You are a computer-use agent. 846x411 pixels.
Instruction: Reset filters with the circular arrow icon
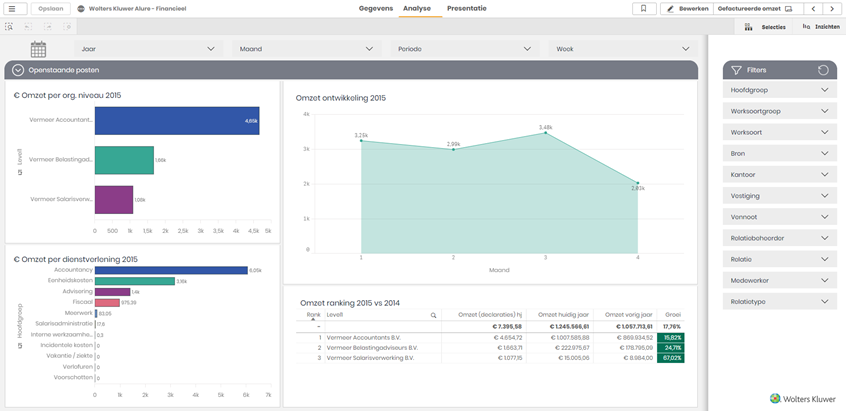coord(823,70)
